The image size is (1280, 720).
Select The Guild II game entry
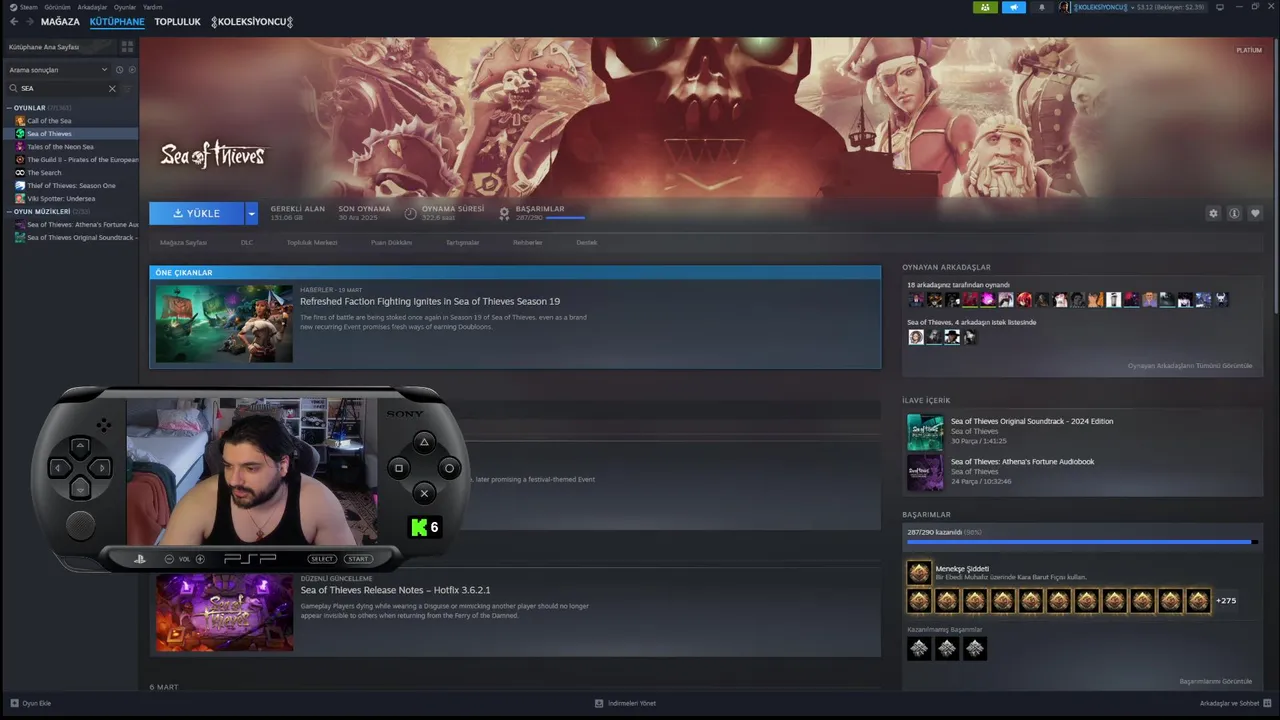click(82, 160)
